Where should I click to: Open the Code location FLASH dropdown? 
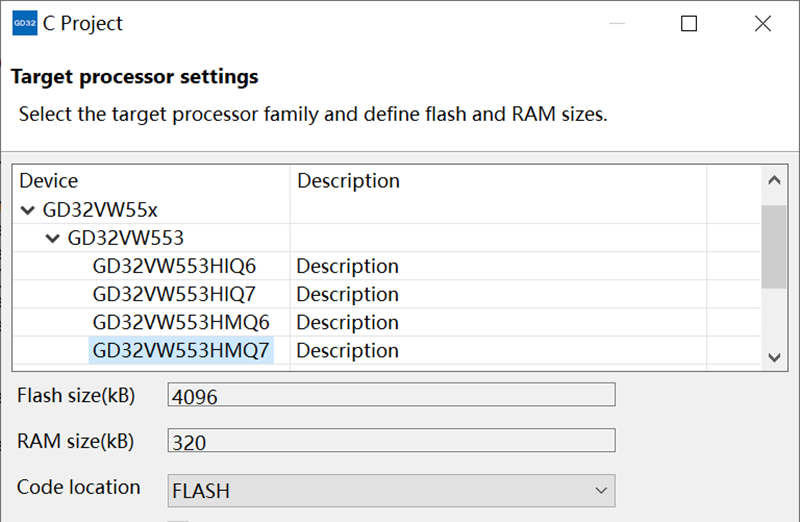(x=391, y=490)
